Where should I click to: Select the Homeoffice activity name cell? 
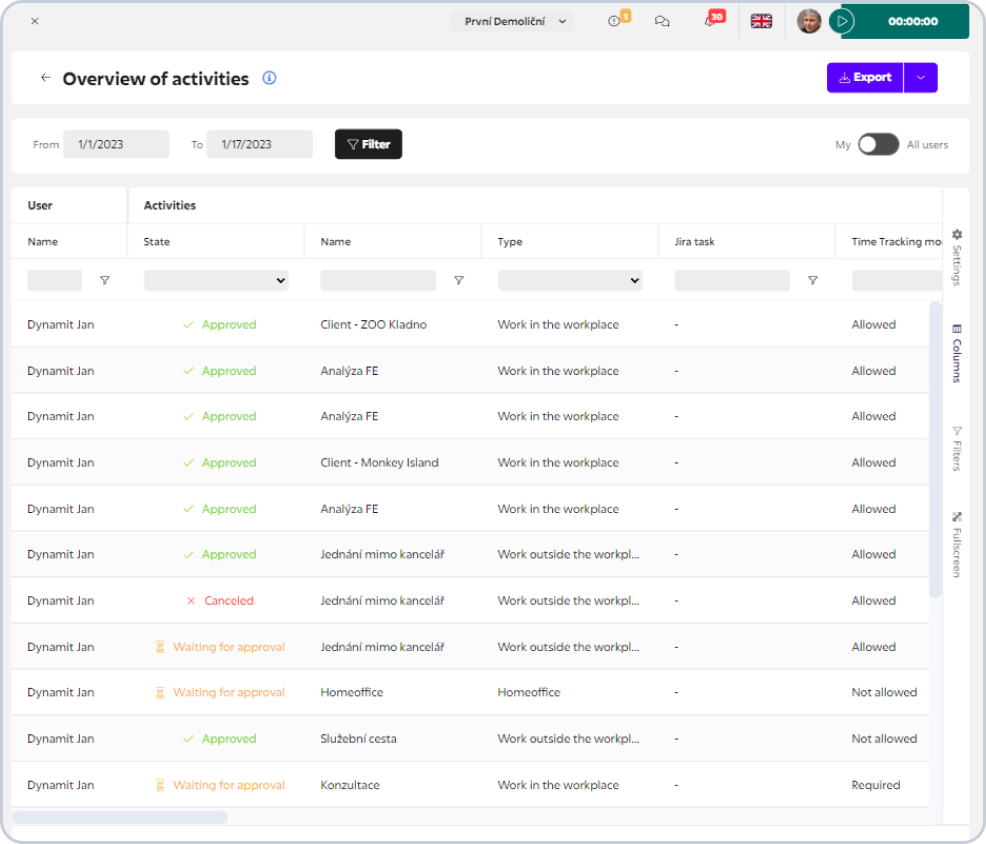pos(352,692)
